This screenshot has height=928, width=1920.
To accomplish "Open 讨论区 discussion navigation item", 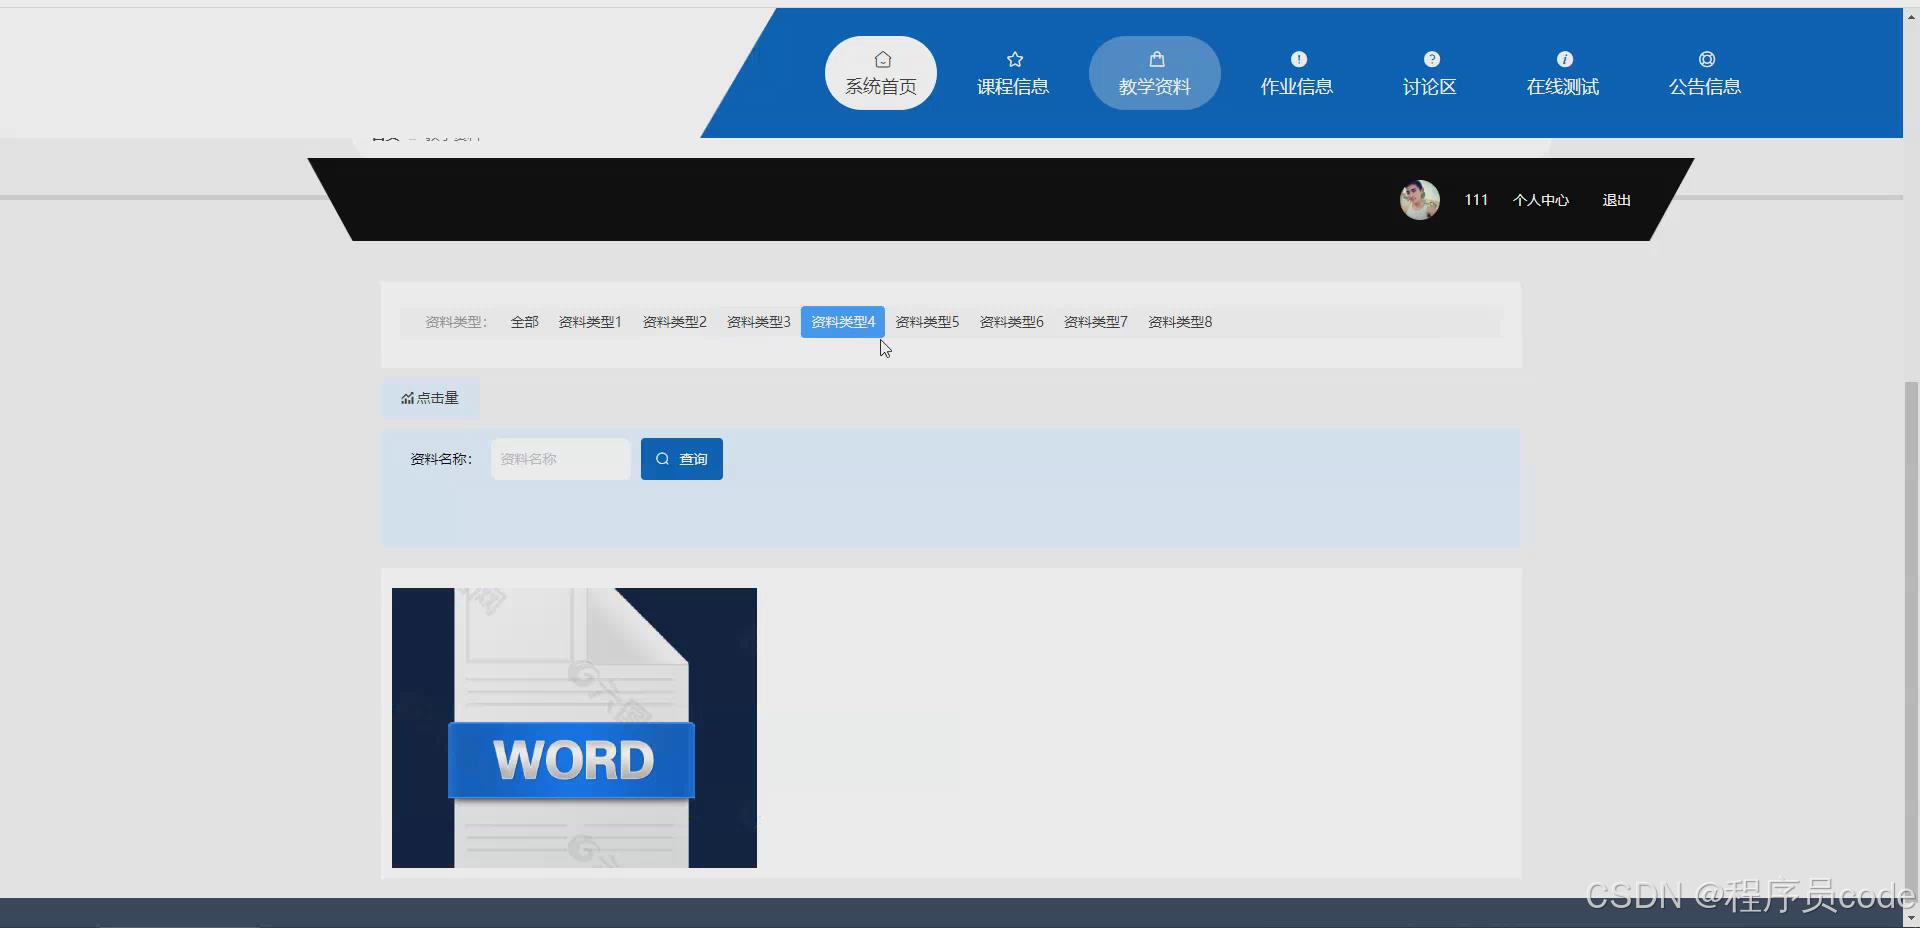I will coord(1429,73).
